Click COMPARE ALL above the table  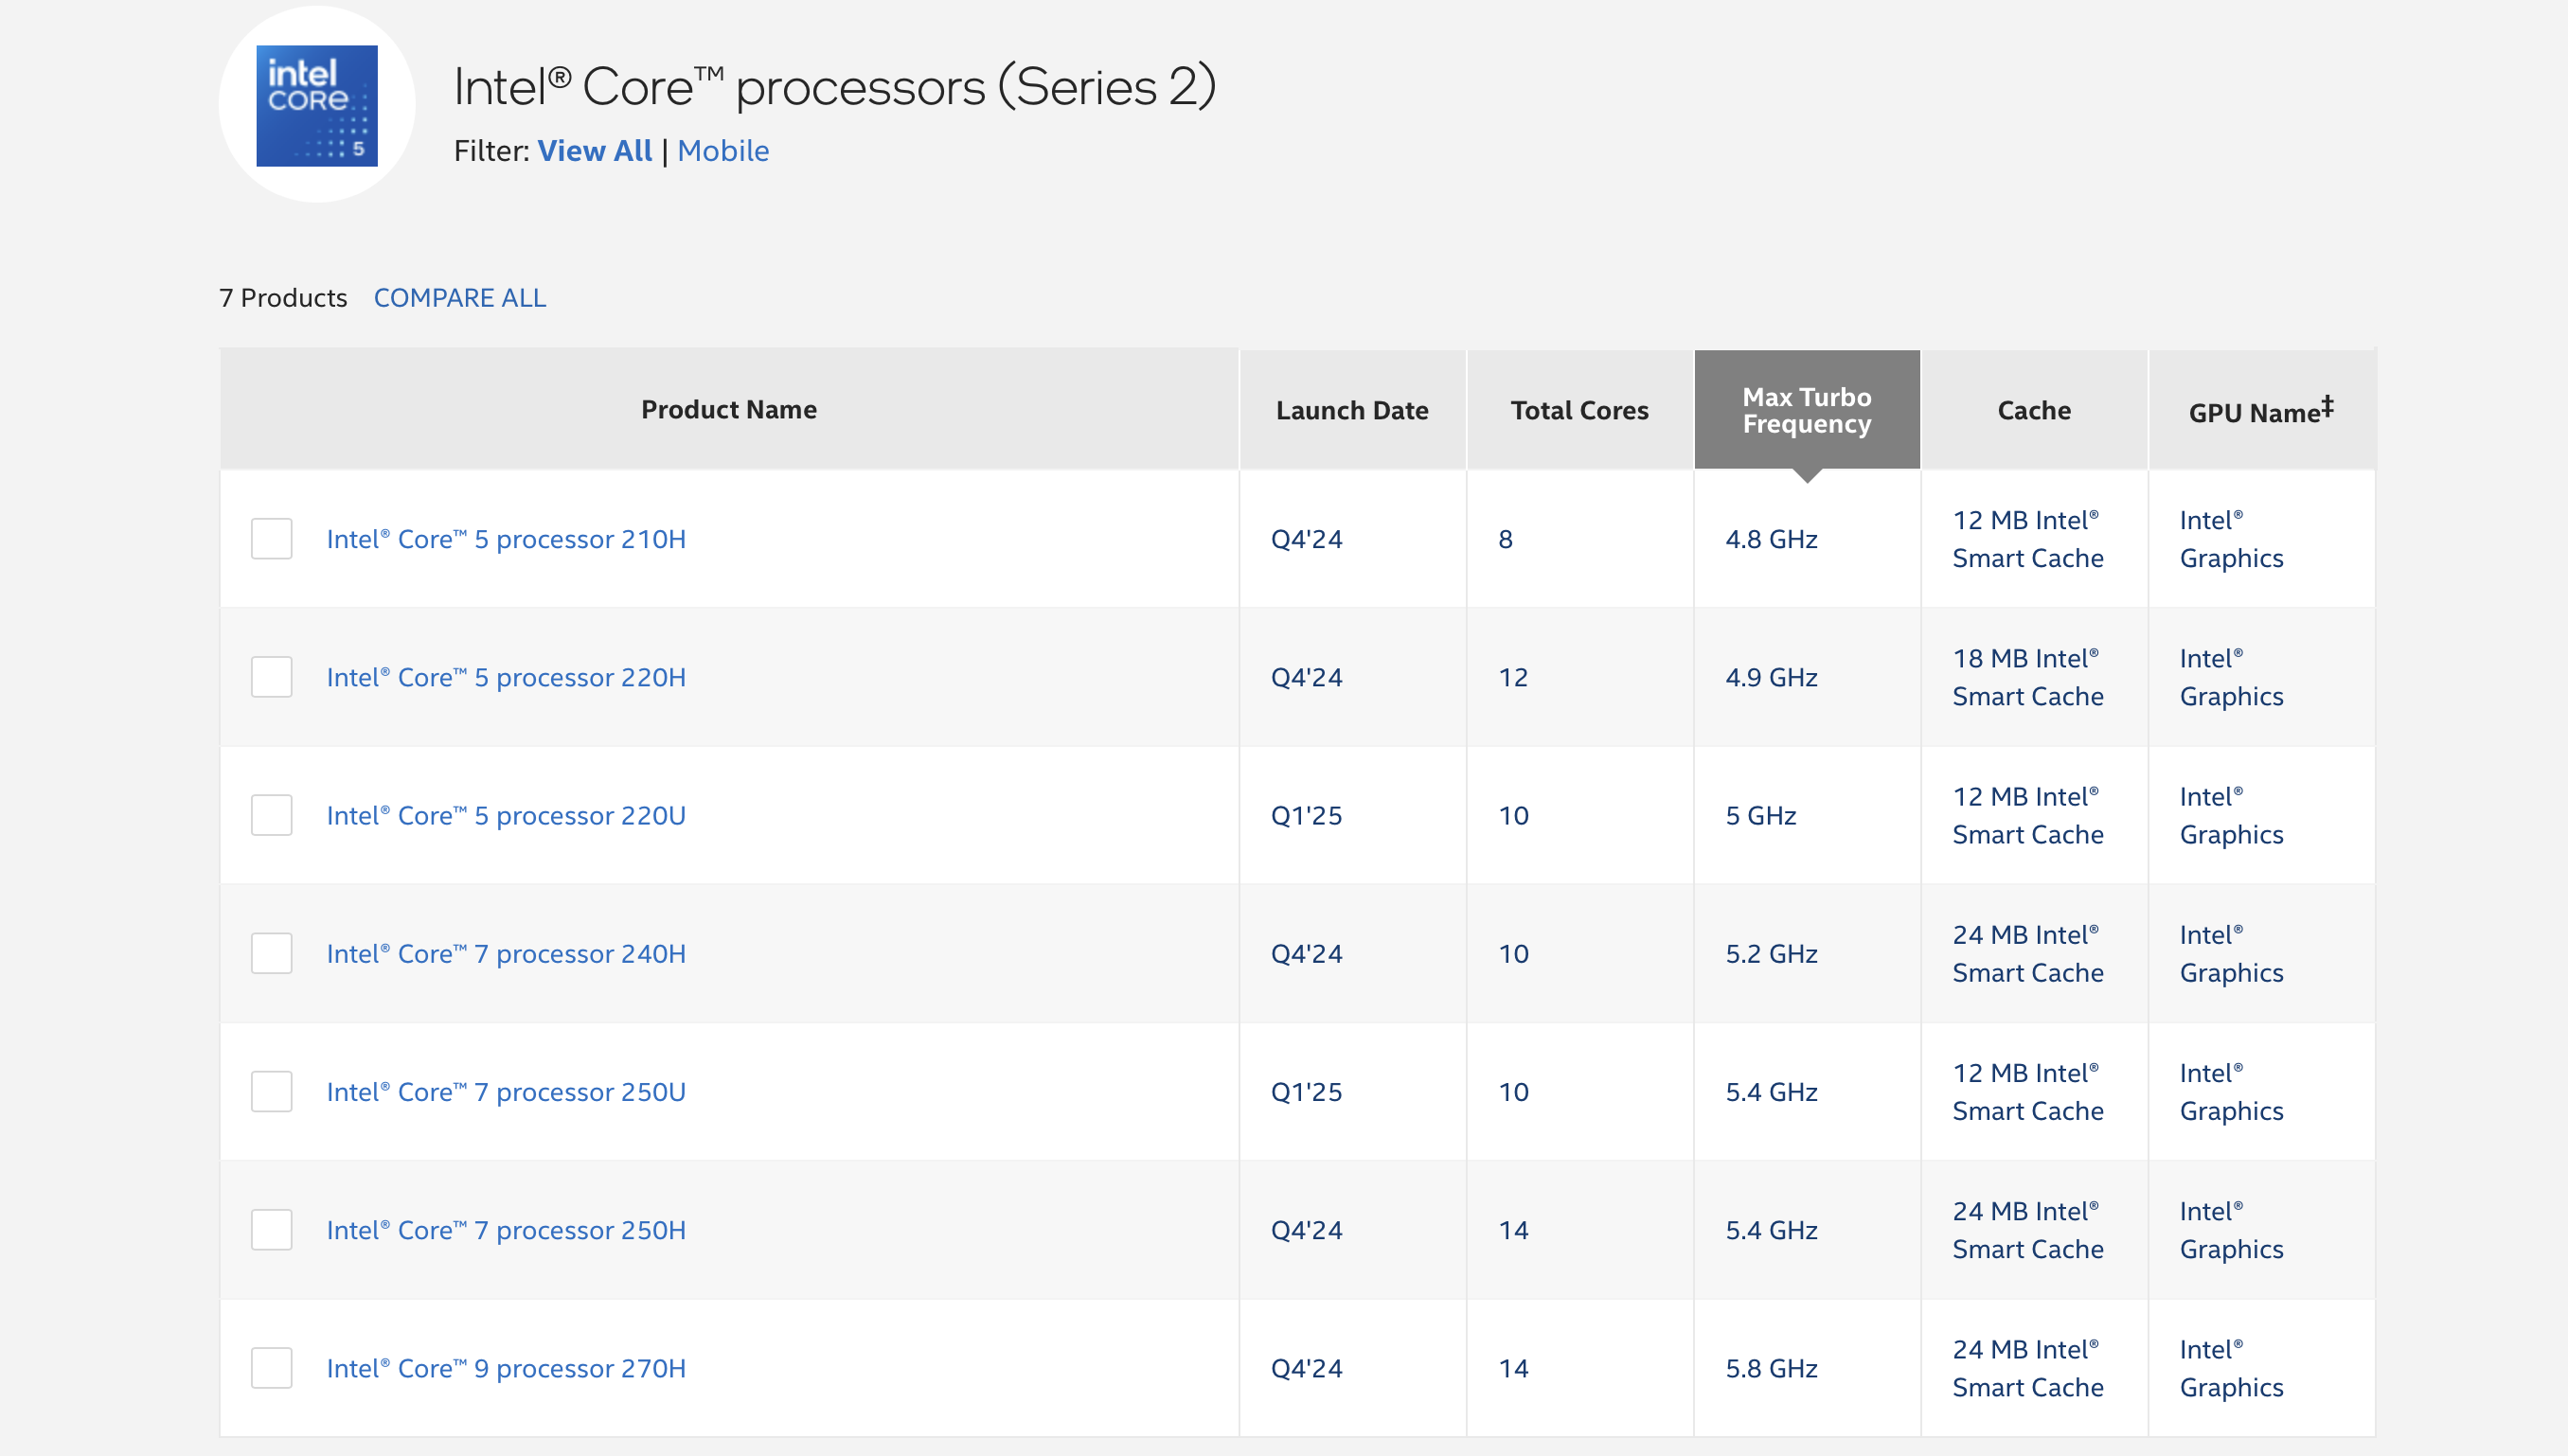click(459, 298)
